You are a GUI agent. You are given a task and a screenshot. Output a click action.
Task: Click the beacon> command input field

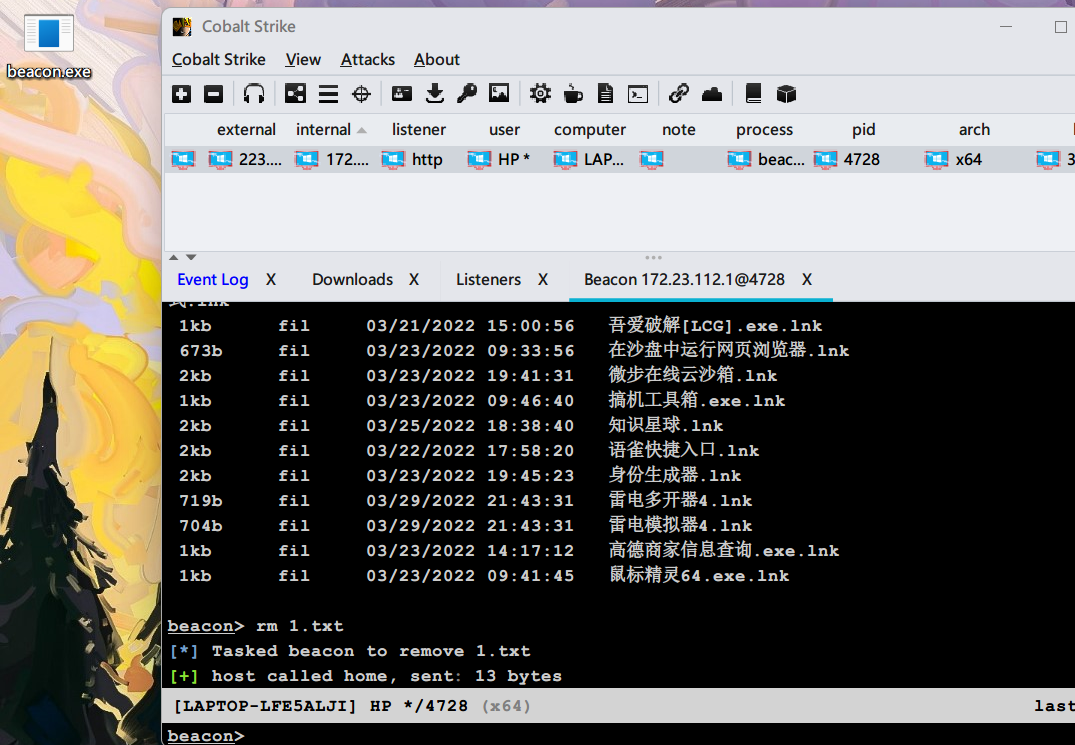click(x=619, y=735)
